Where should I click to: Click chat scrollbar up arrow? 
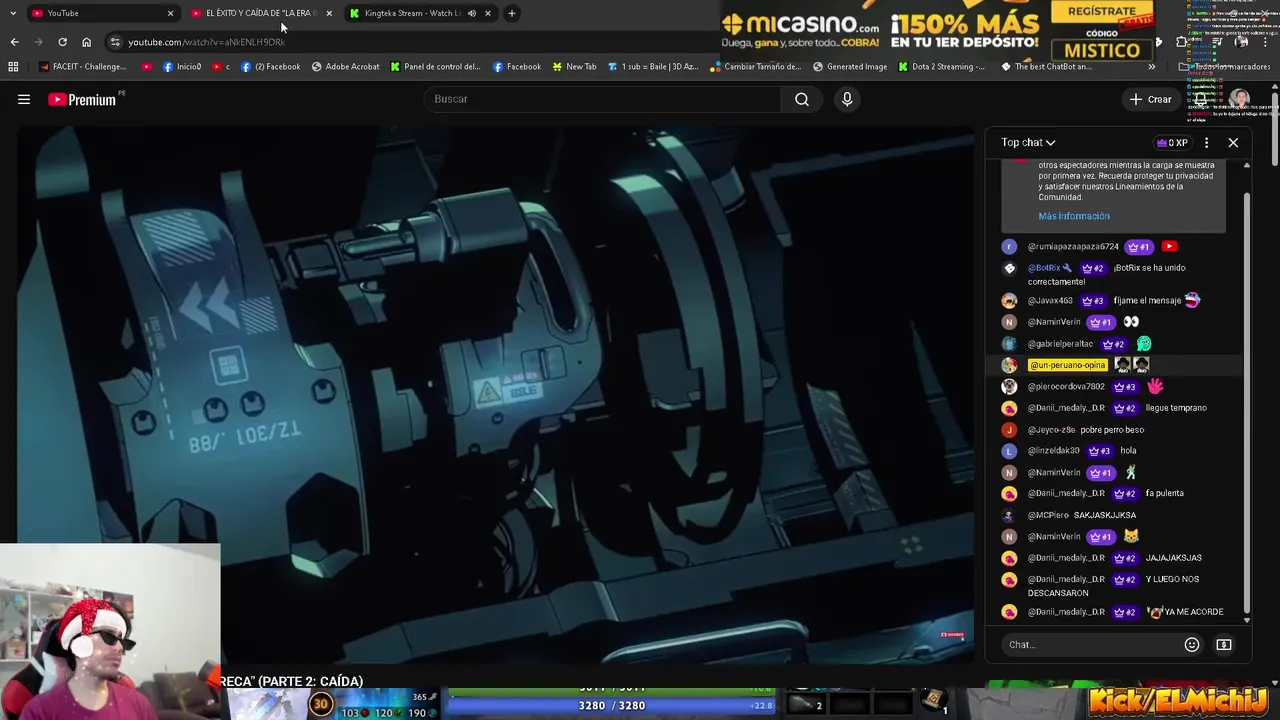coord(1246,165)
